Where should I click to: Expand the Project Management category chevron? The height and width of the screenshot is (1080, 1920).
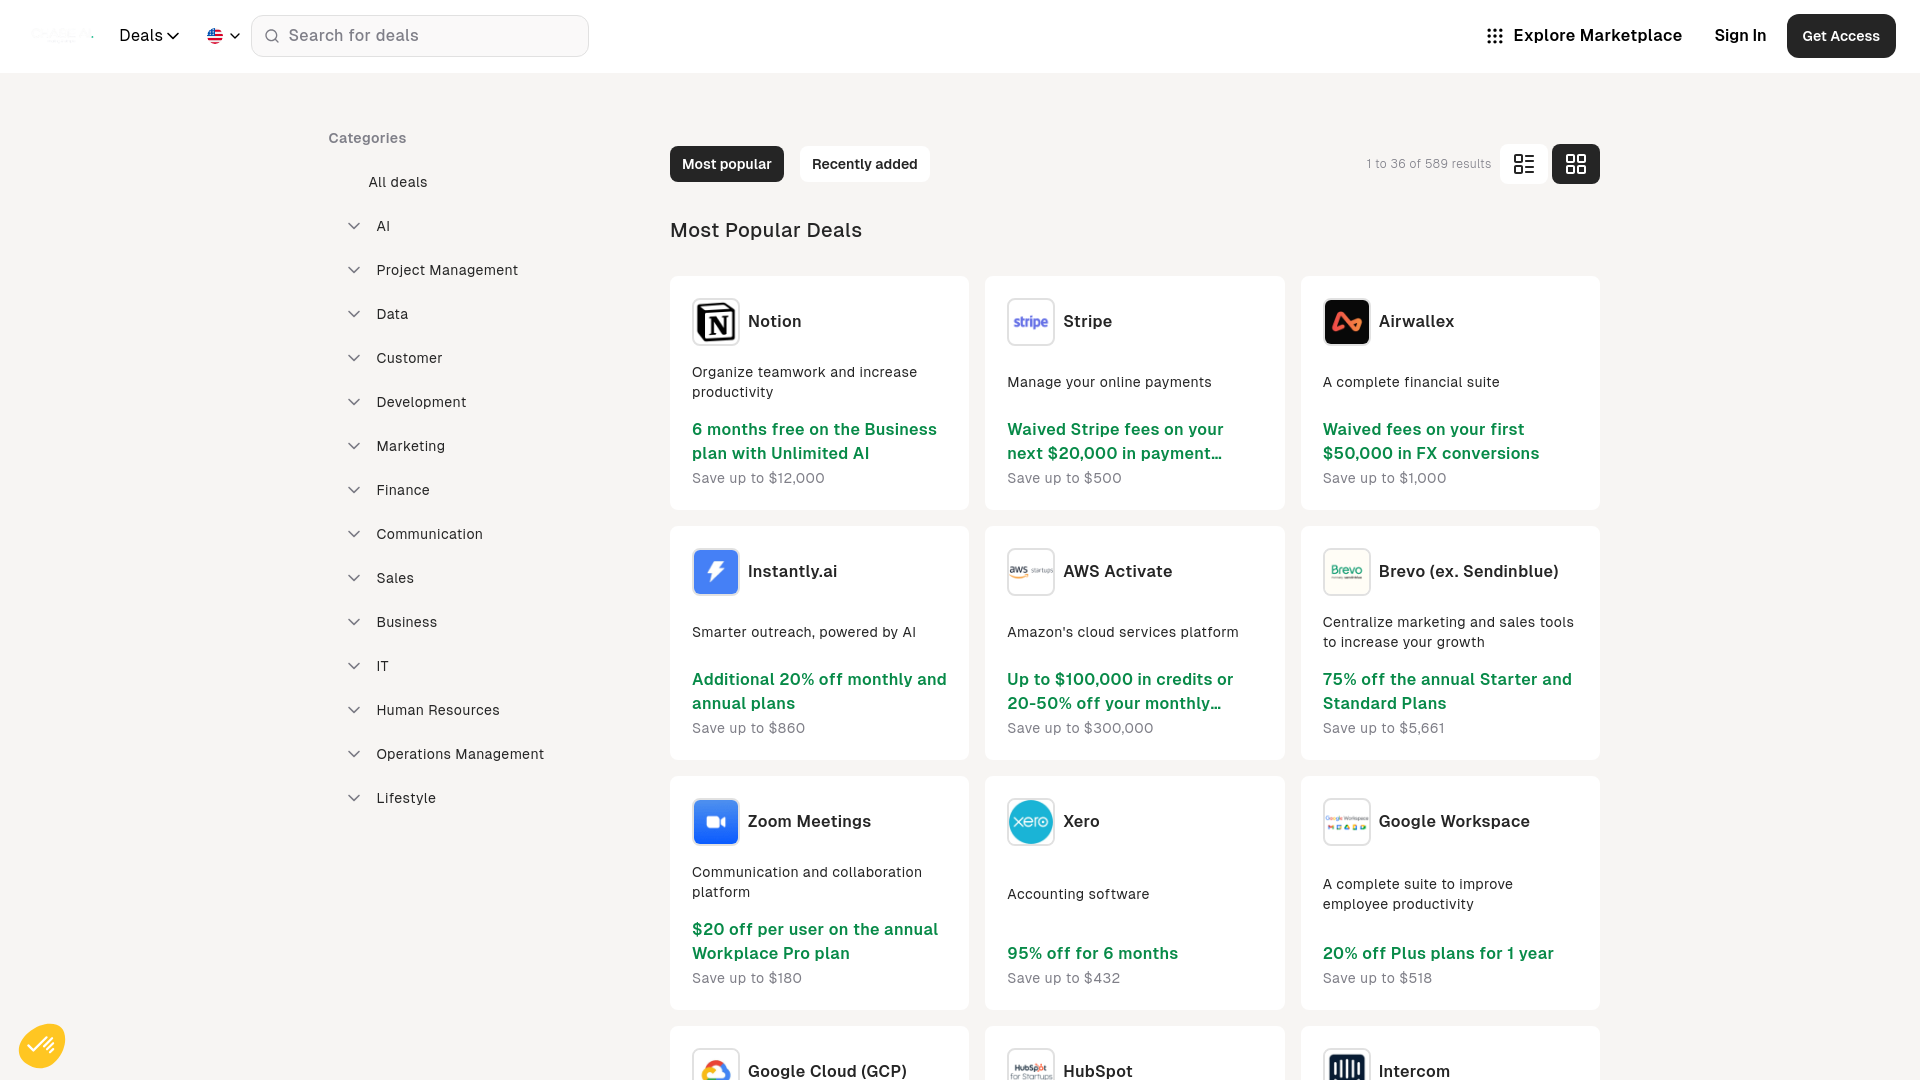(x=354, y=270)
